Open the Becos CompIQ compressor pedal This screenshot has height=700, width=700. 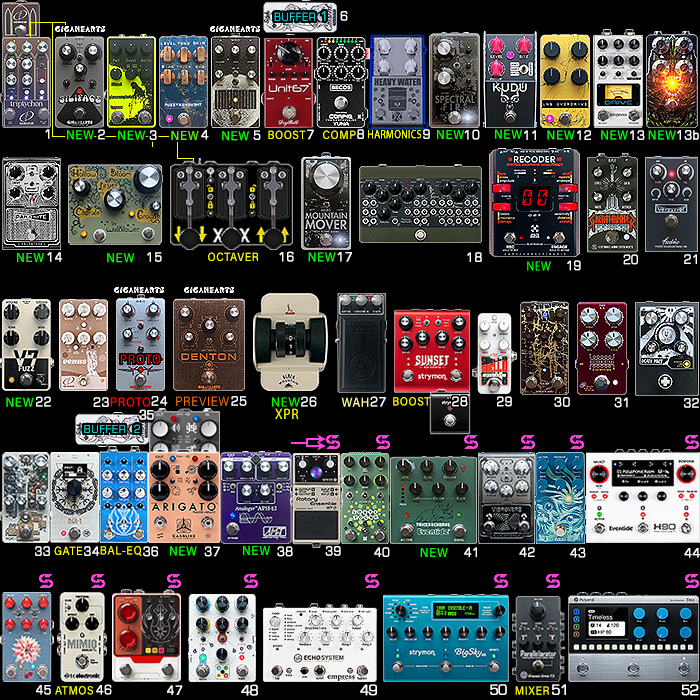click(x=341, y=82)
